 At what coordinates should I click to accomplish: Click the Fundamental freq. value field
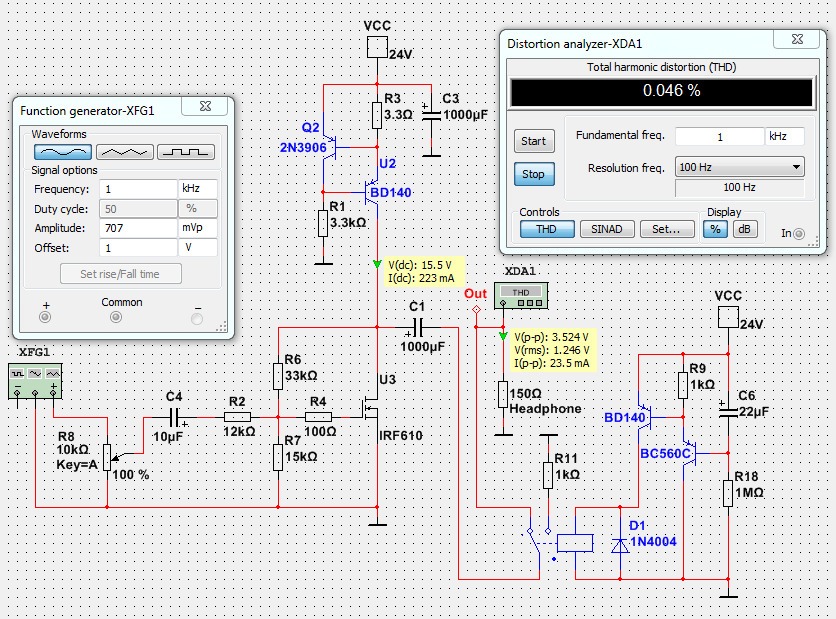[719, 136]
